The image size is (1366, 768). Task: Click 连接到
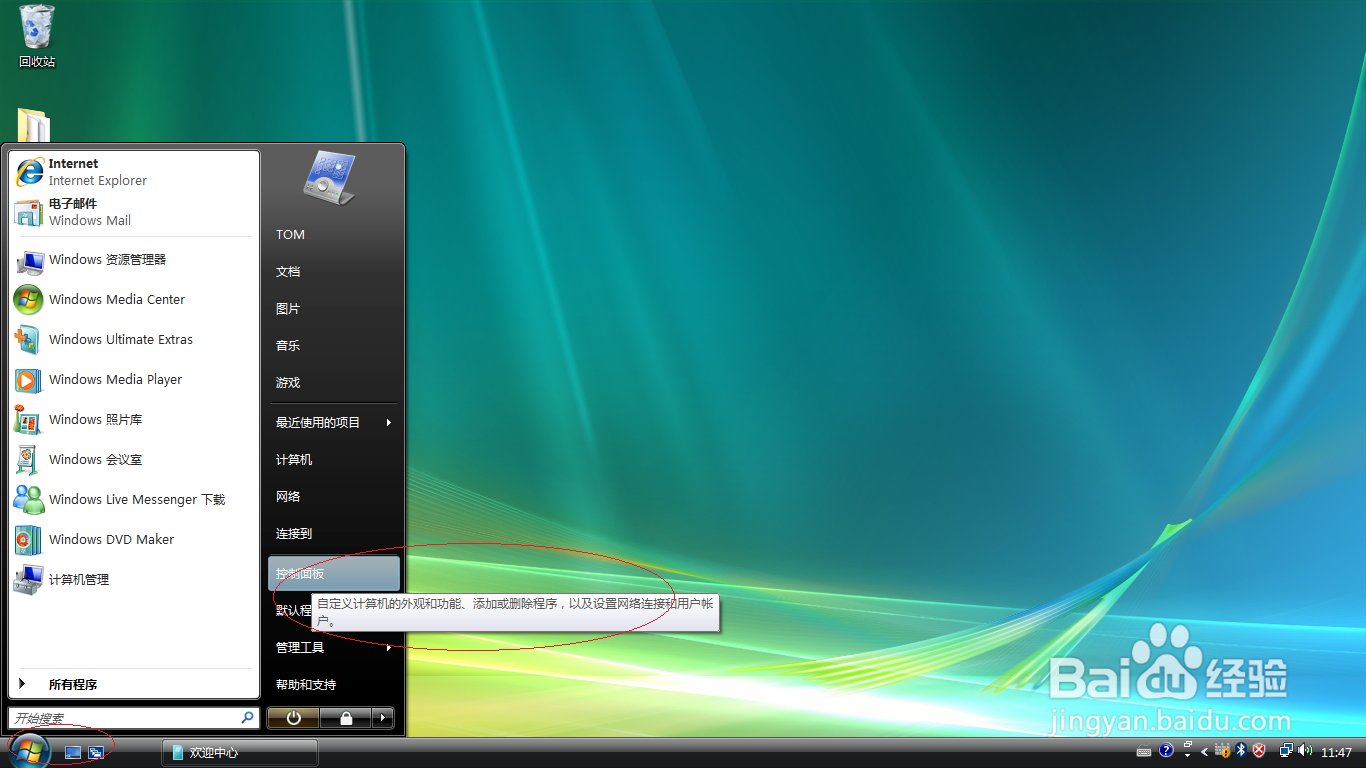click(334, 534)
